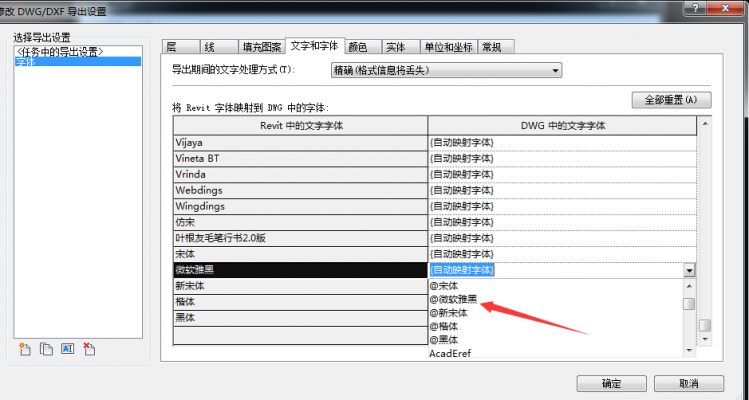The height and width of the screenshot is (400, 749).
Task: Open the DWG font mapping cell for 叶根友毛笔行书2.0版
Action: [562, 238]
